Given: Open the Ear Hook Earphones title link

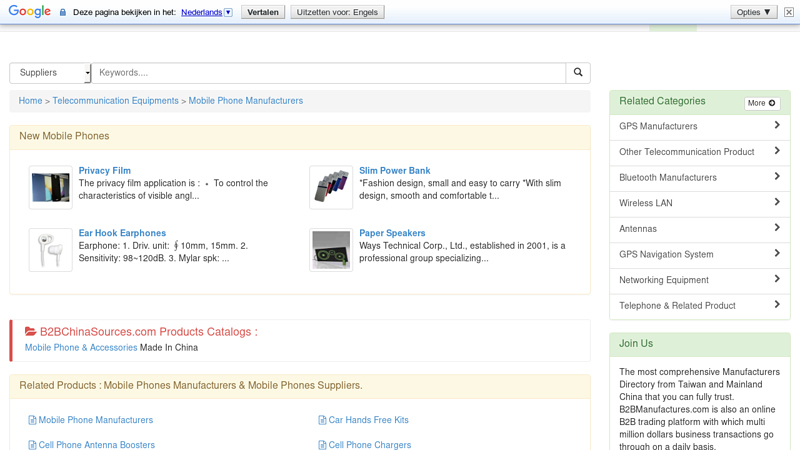Looking at the screenshot, I should pyautogui.click(x=122, y=233).
